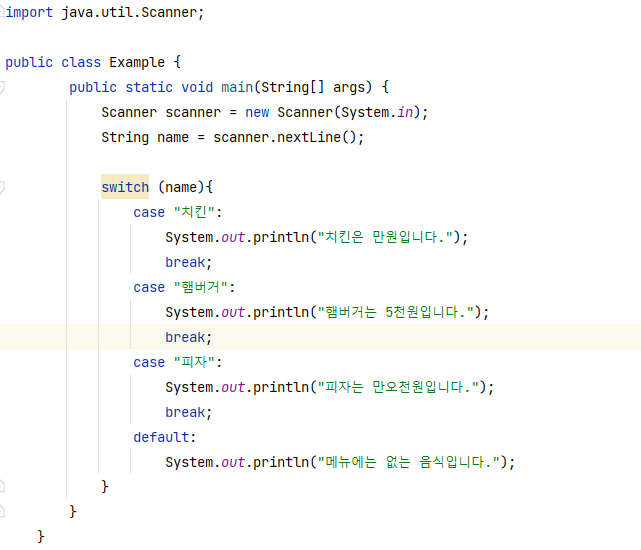Click the 'class' keyword

81,62
